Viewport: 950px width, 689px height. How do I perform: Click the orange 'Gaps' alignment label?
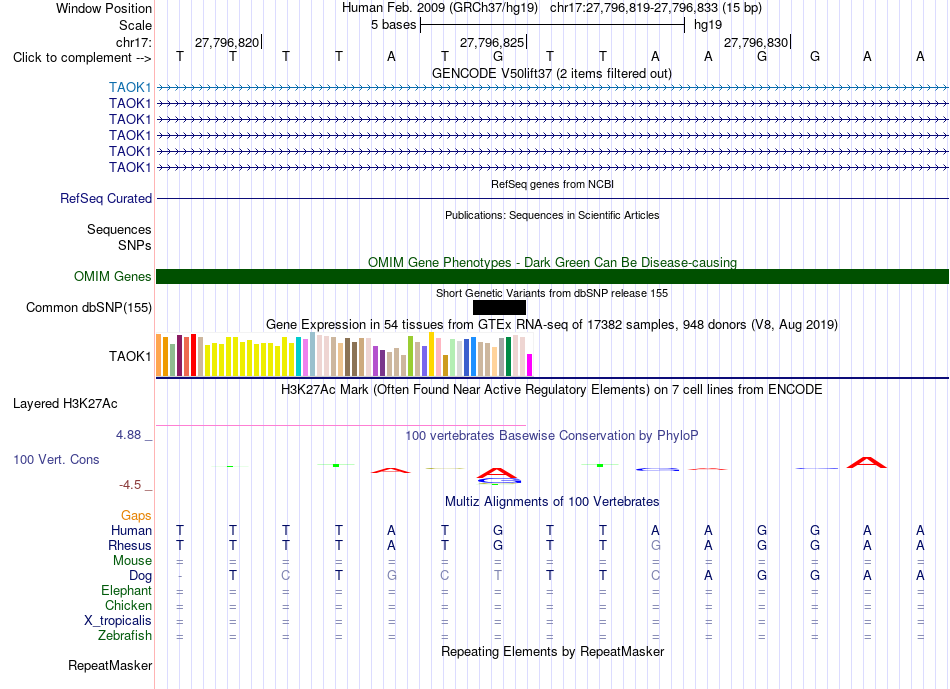[x=136, y=515]
